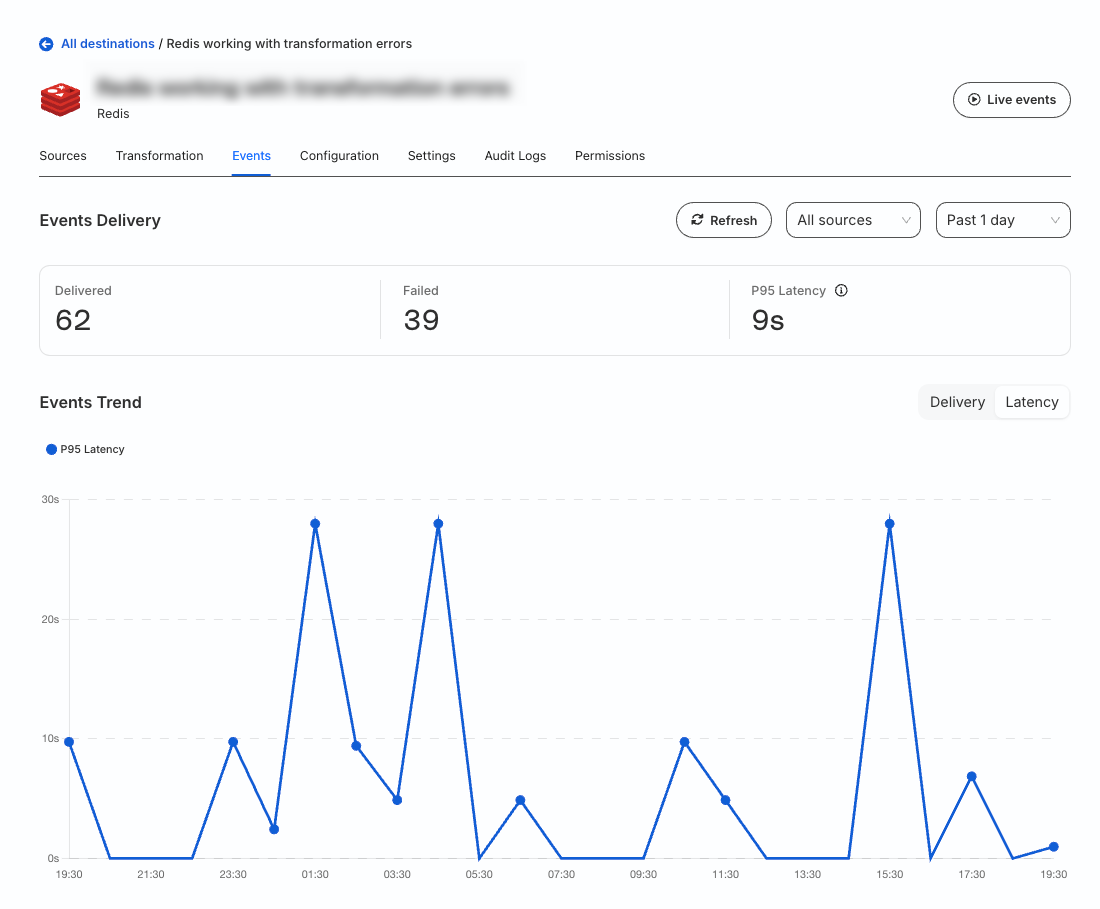Open the Configuration tab

coord(340,156)
